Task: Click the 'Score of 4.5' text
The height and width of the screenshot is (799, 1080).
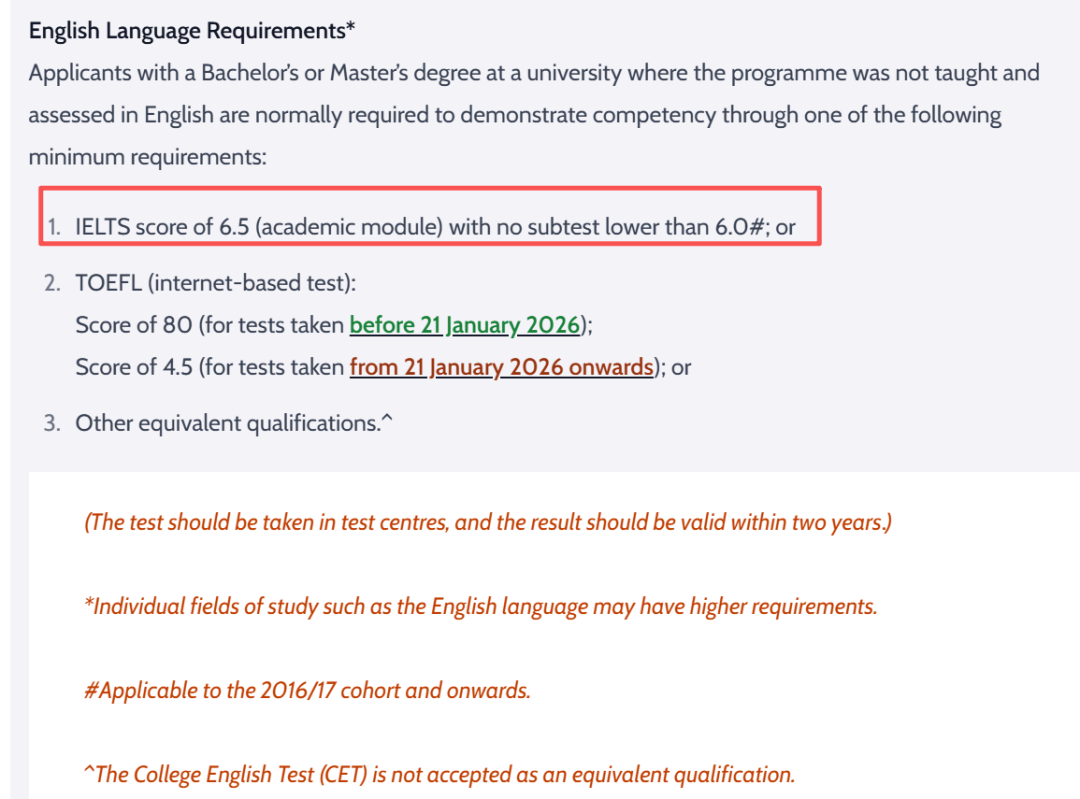Action: click(134, 366)
